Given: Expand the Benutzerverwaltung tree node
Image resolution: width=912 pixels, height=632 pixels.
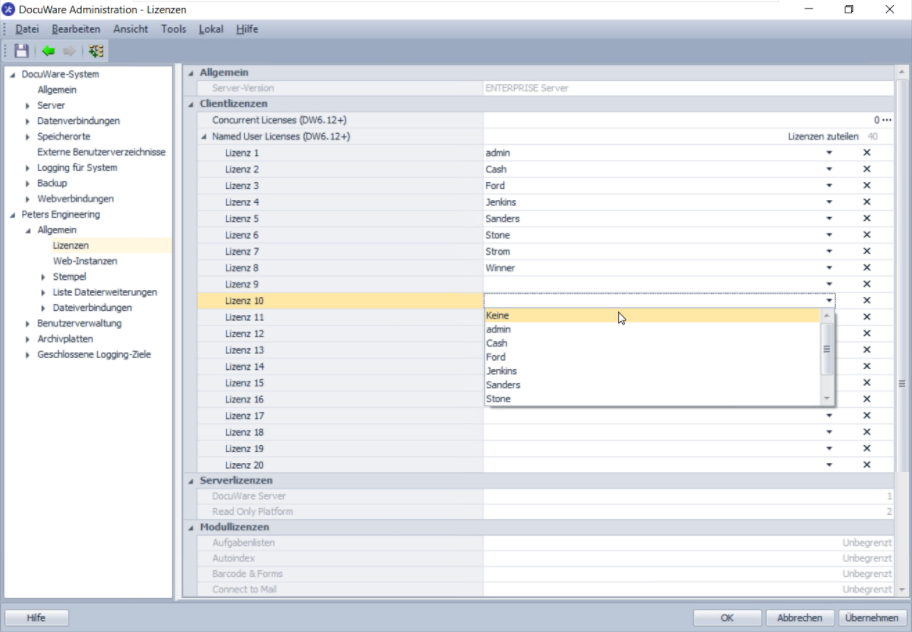Looking at the screenshot, I should click(28, 324).
